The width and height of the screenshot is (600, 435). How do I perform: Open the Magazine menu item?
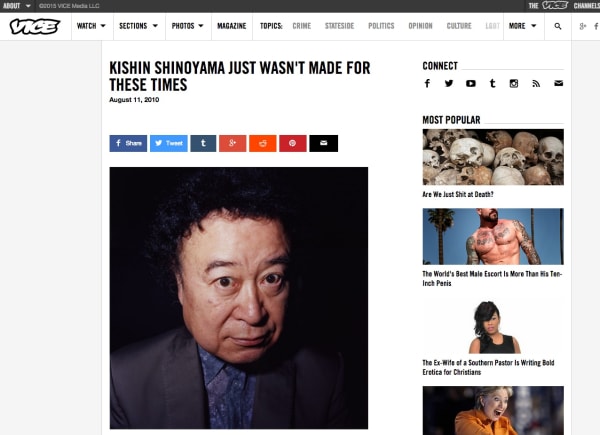[232, 26]
